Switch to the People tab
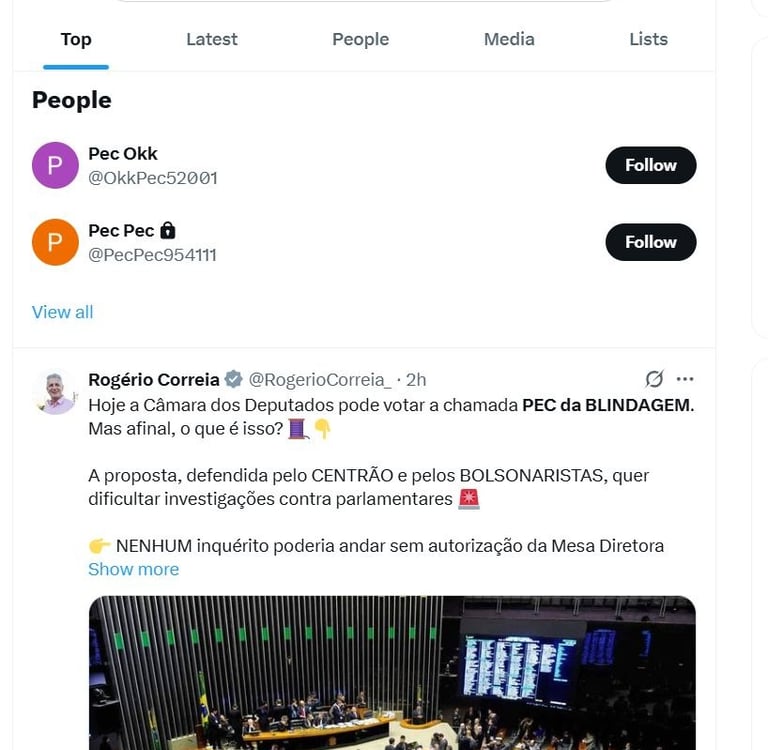Screen dimensions: 768x750 click(360, 39)
